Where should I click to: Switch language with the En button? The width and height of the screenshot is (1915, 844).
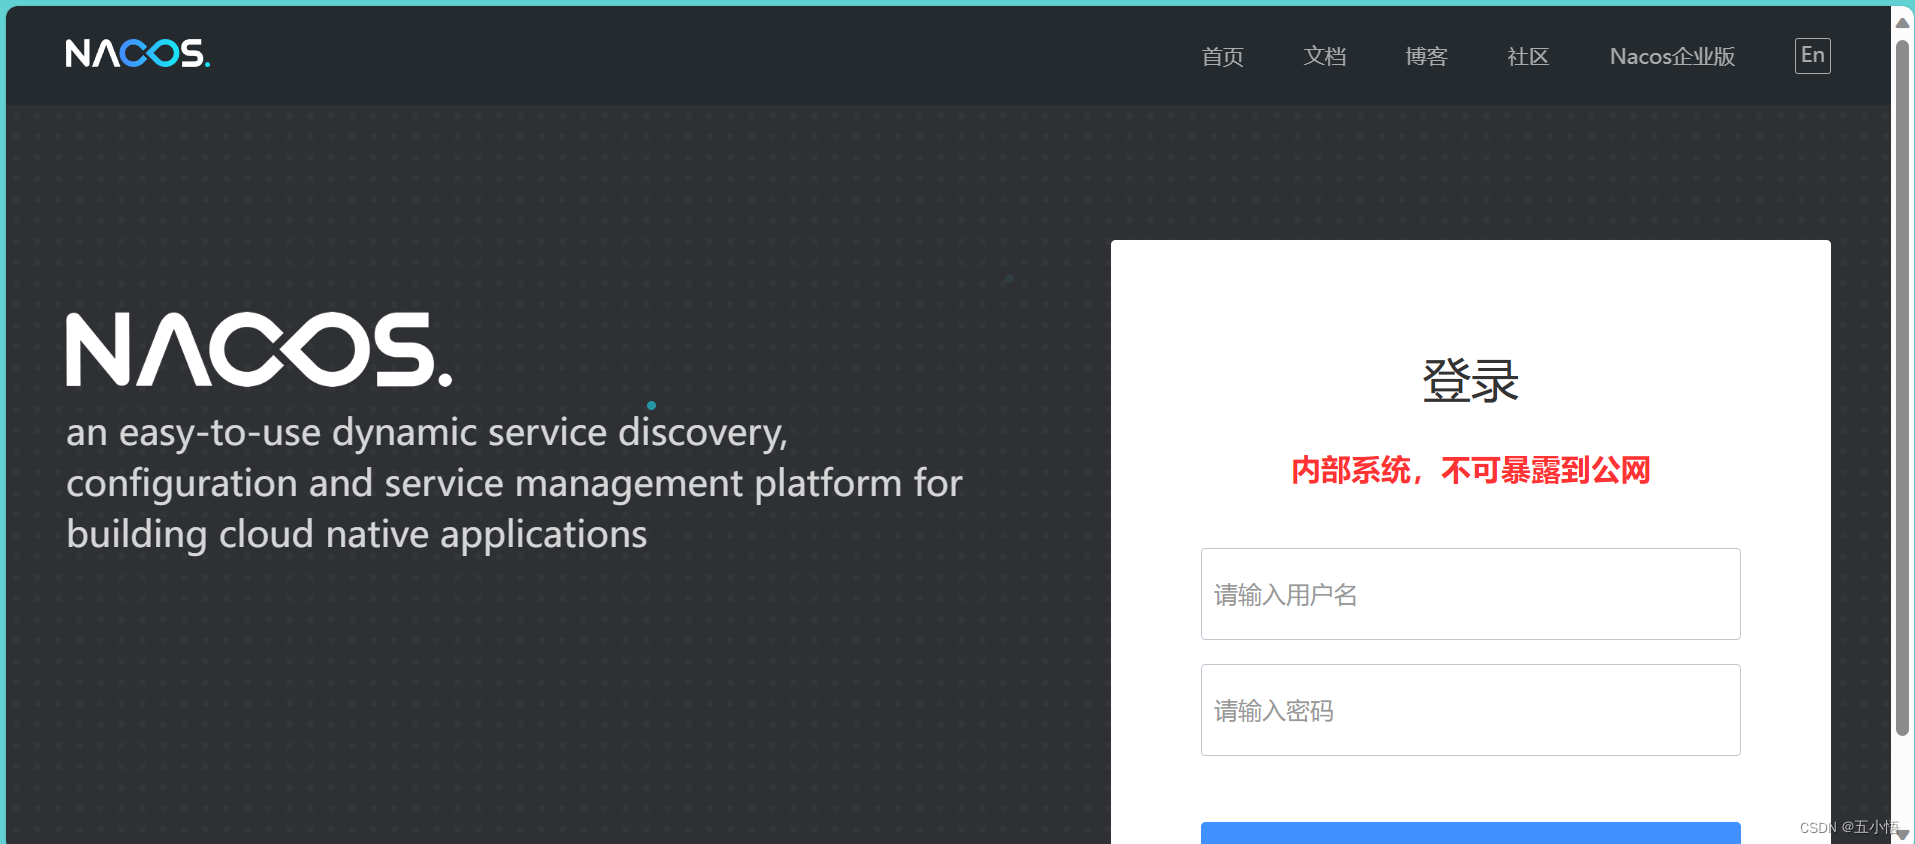click(1812, 55)
